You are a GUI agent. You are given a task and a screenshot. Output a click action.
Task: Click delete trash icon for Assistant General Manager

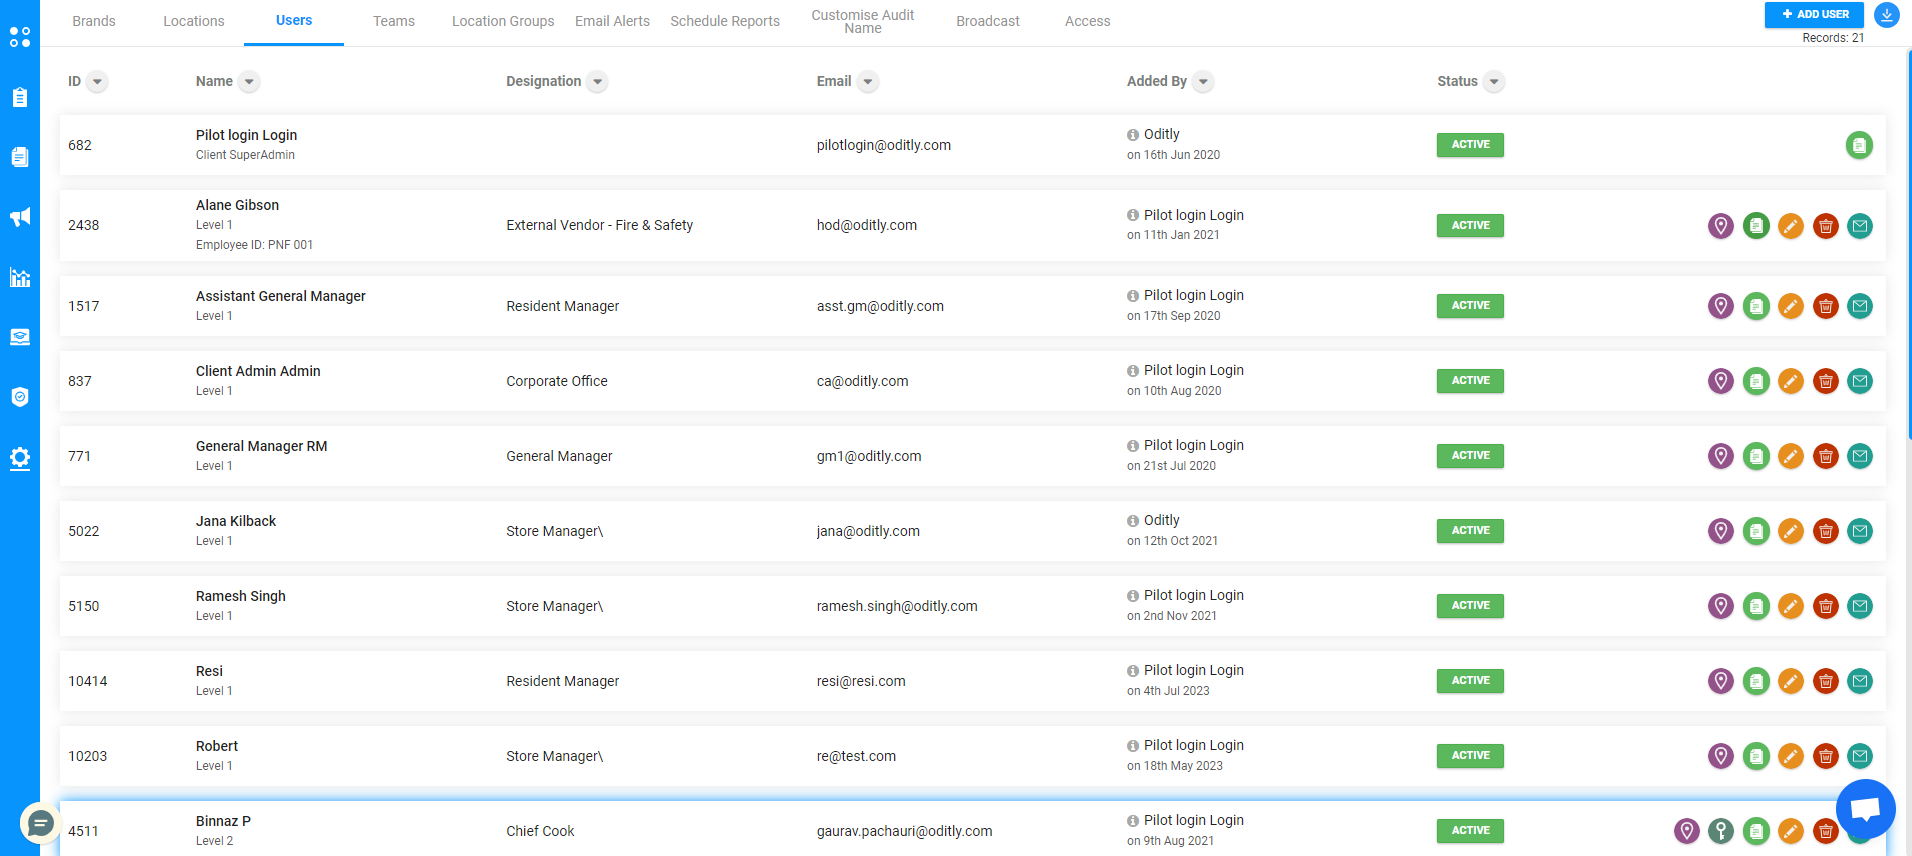click(x=1826, y=306)
